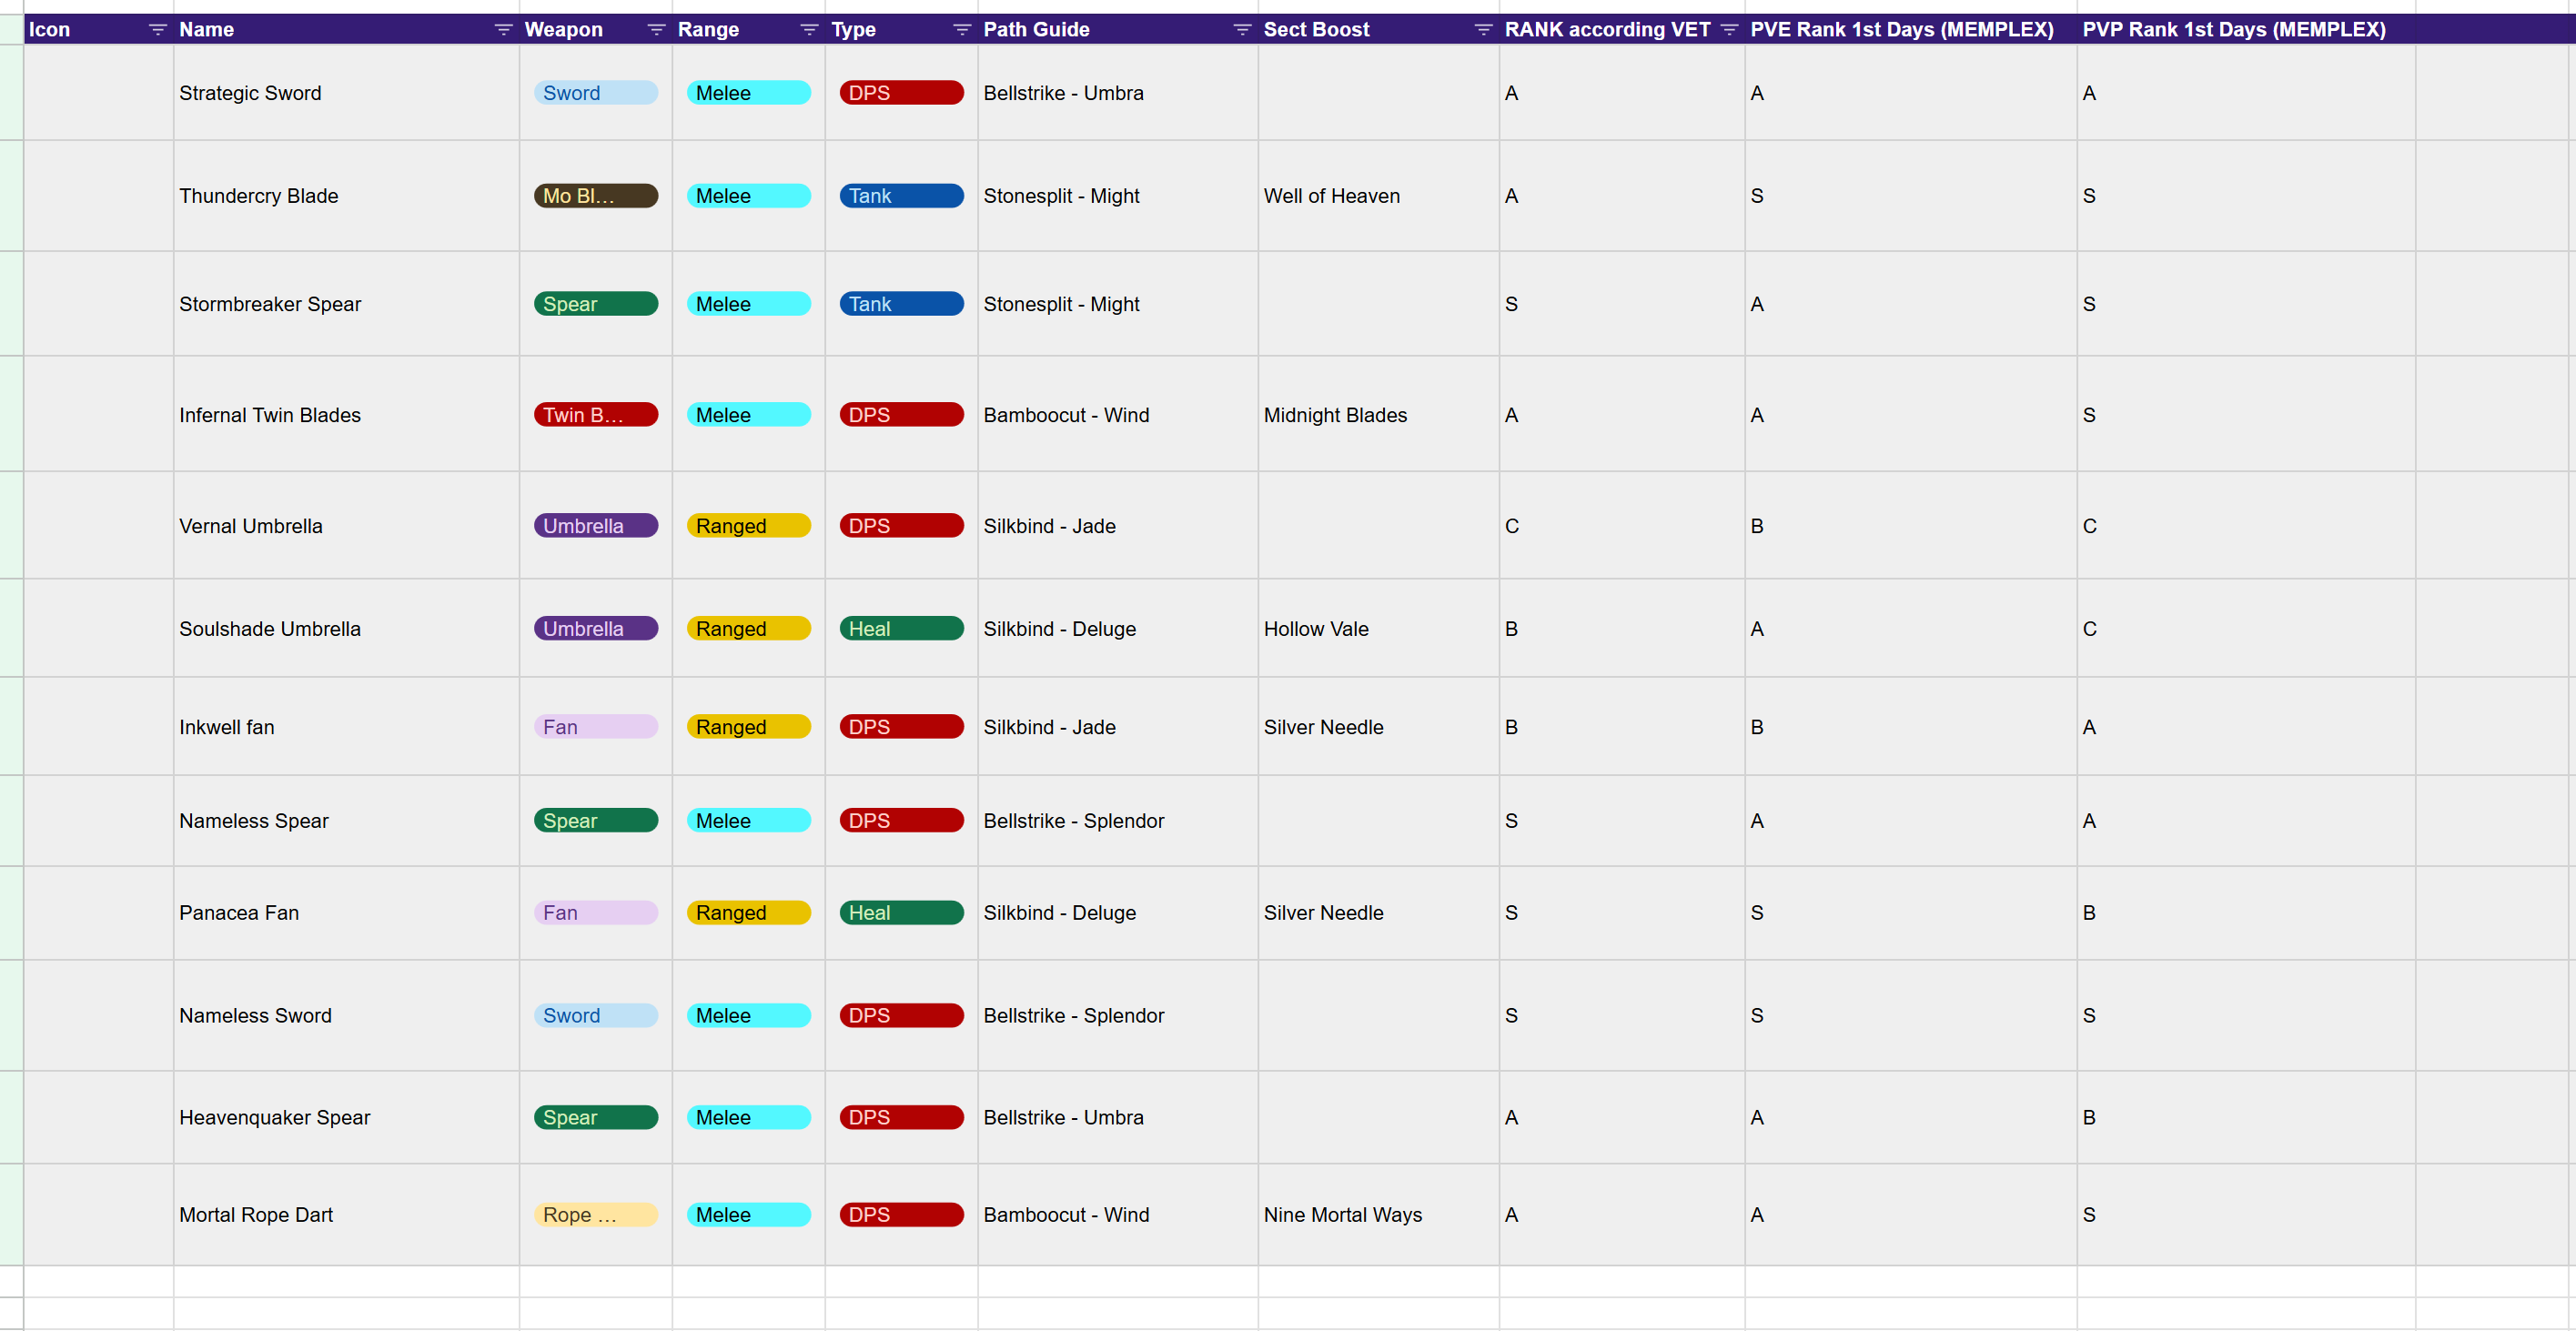Open Twin Blades chip for Infernal Twin Blades
The width and height of the screenshot is (2576, 1331).
(x=596, y=415)
